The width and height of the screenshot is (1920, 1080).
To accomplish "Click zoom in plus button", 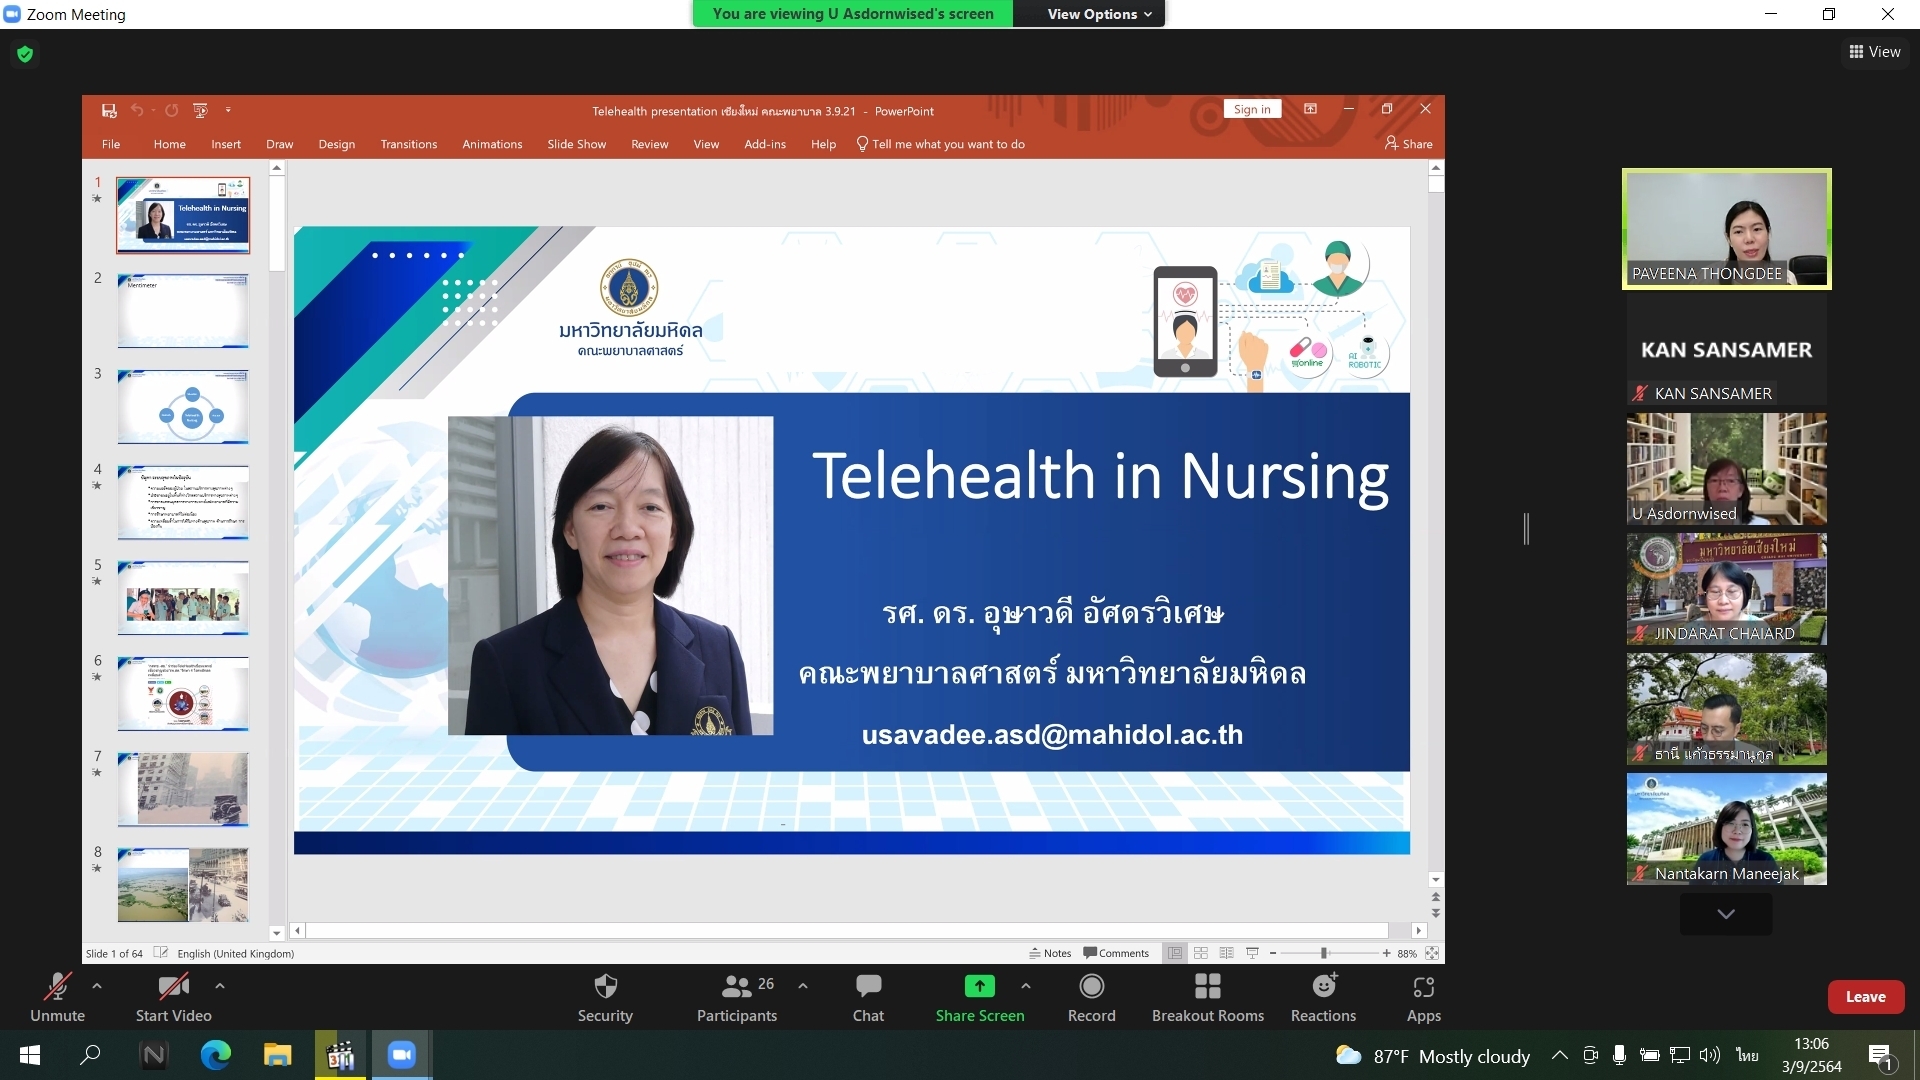I will click(1386, 953).
